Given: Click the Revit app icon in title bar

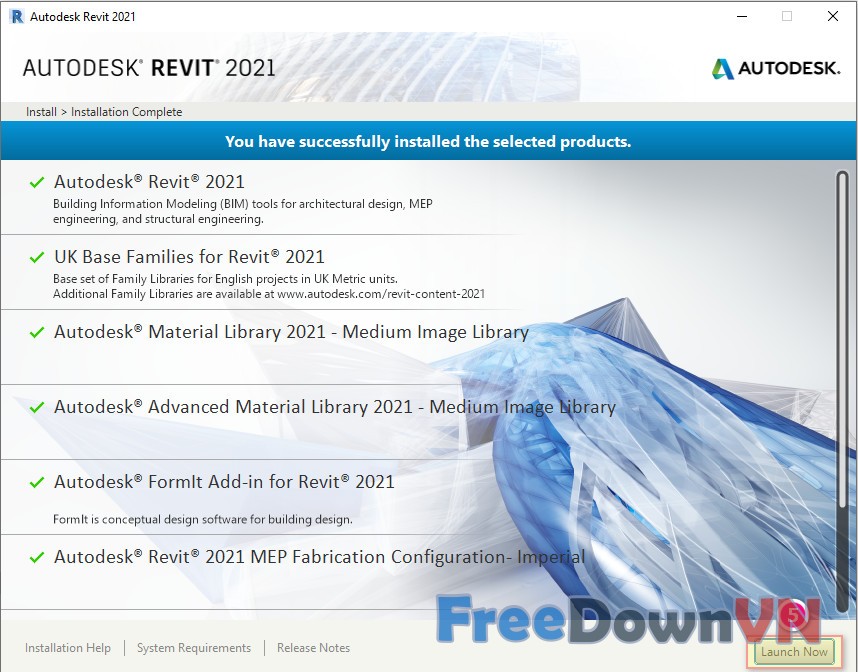Looking at the screenshot, I should click(16, 16).
